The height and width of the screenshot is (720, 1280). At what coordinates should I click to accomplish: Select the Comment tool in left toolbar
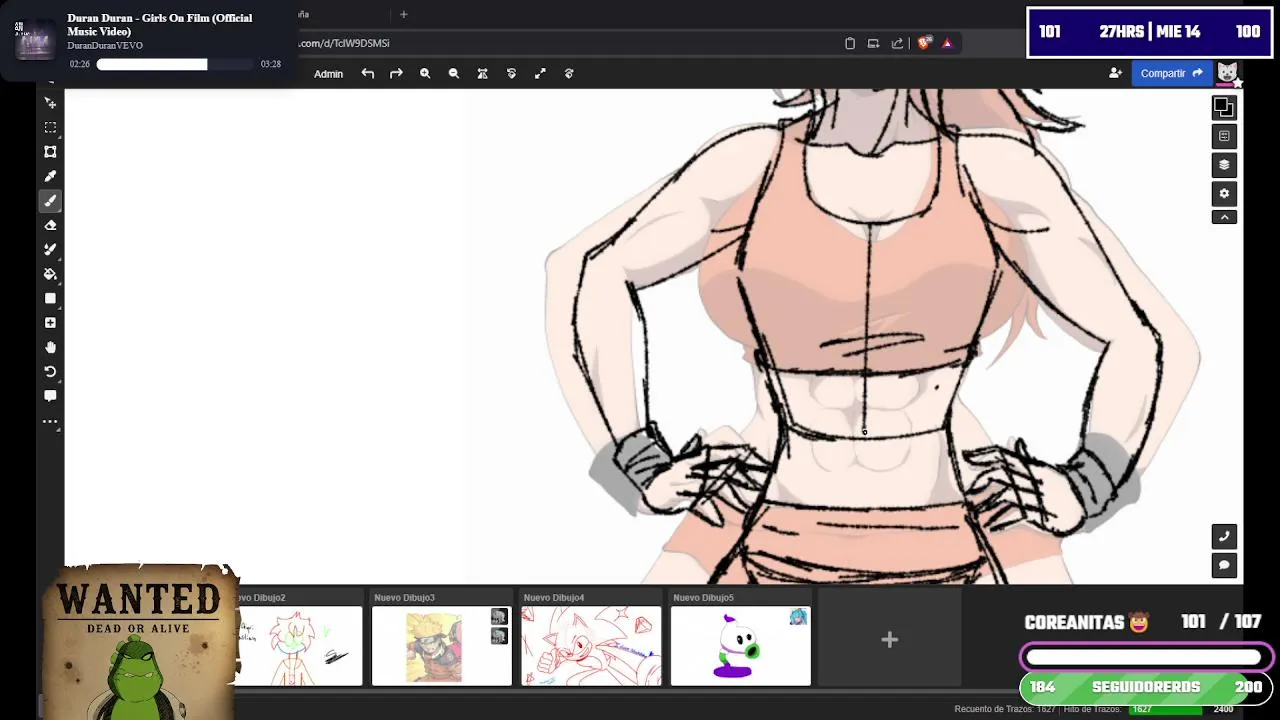[50, 396]
